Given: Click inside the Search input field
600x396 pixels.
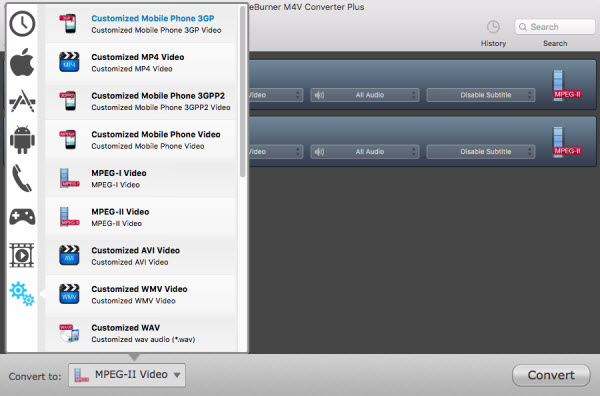Looking at the screenshot, I should [555, 27].
